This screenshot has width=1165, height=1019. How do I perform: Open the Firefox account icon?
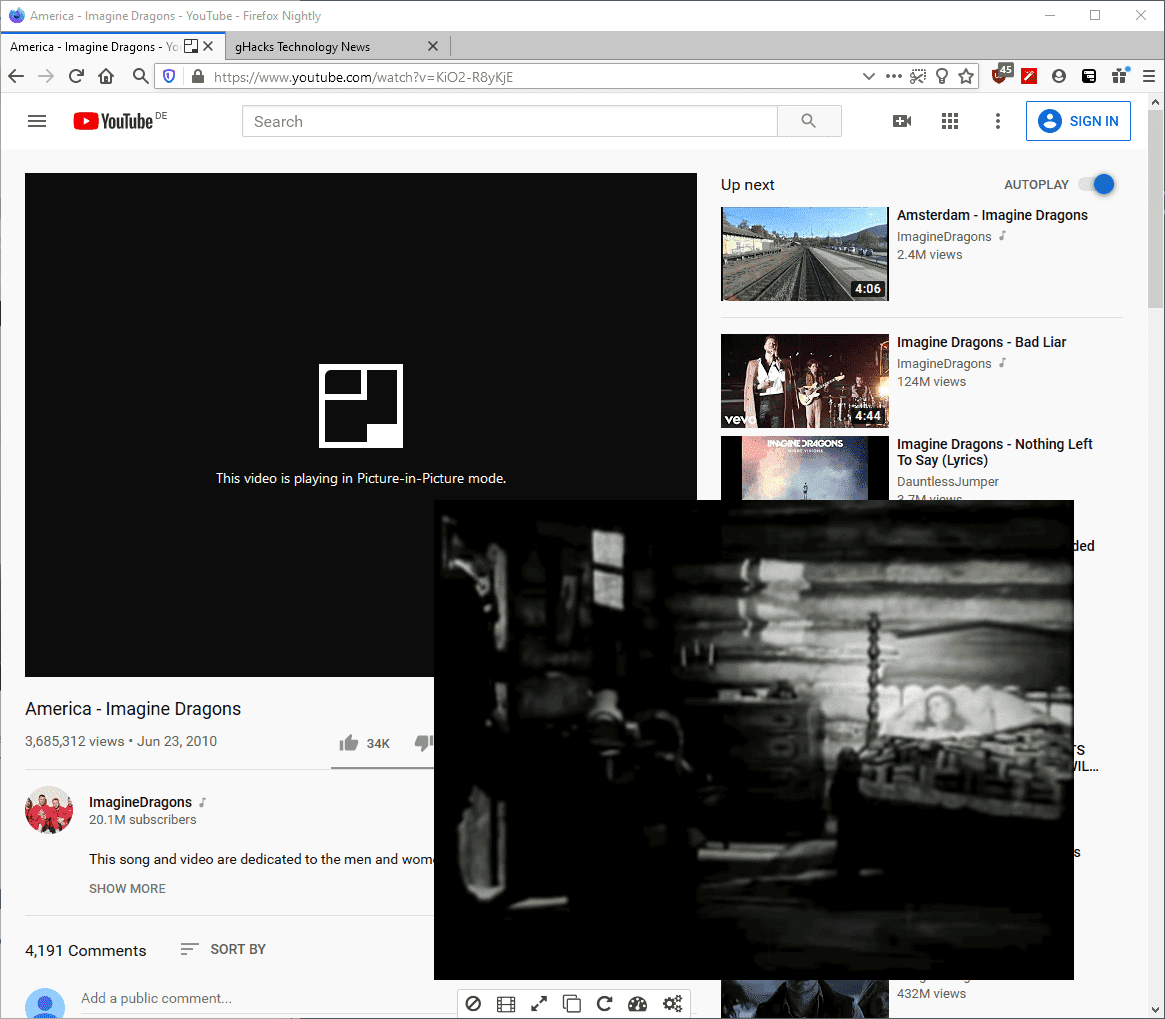click(1059, 76)
